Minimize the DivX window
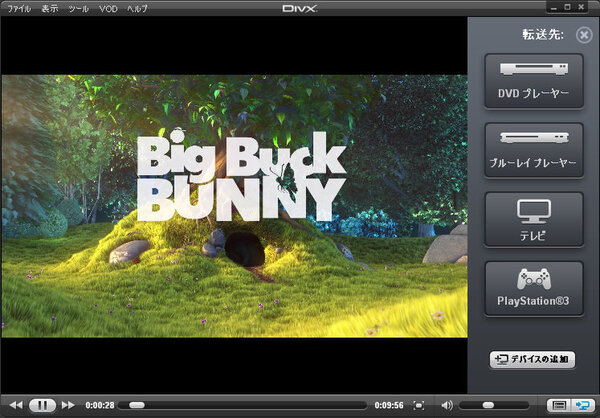Viewport: 600px width, 418px height. point(554,7)
